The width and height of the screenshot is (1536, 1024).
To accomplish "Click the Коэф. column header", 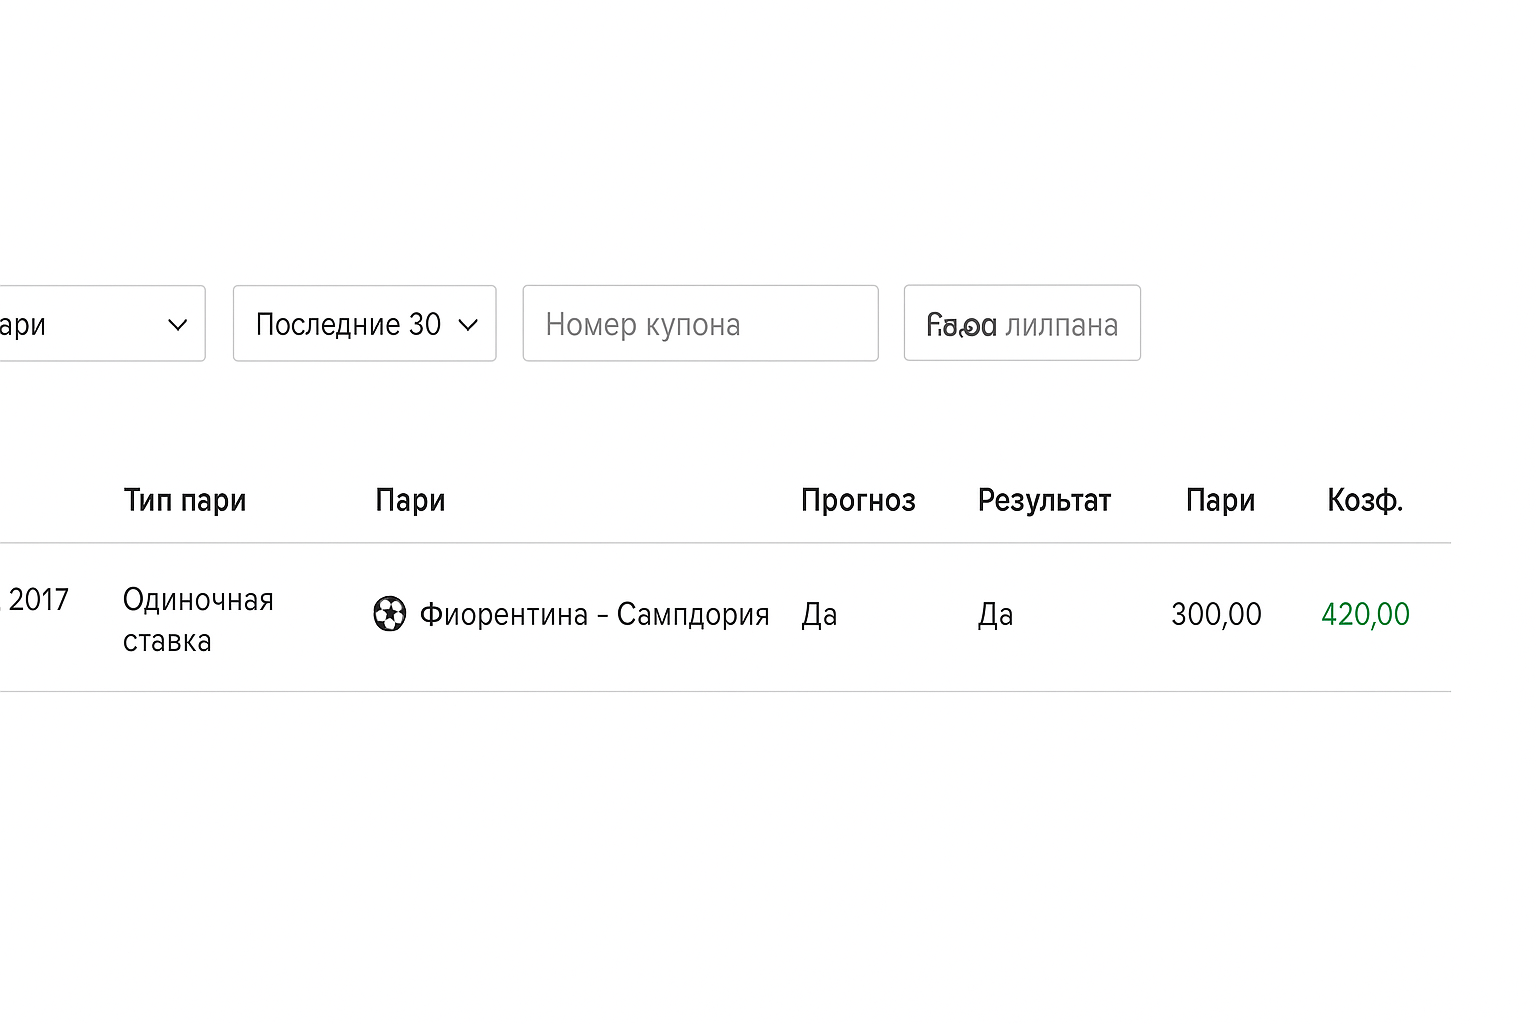I will pos(1365,500).
